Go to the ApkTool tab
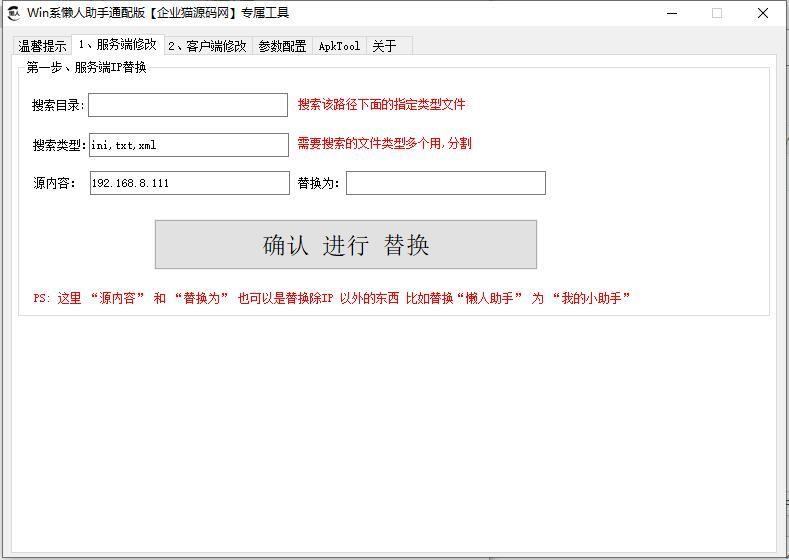This screenshot has height=560, width=789. [340, 46]
